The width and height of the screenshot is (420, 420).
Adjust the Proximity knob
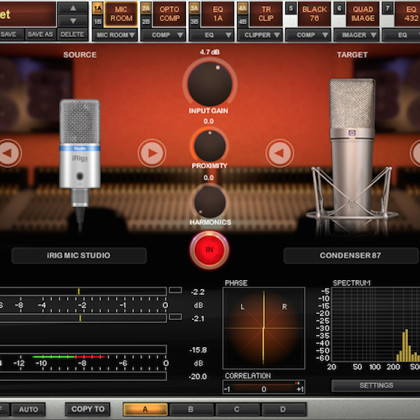point(210,146)
